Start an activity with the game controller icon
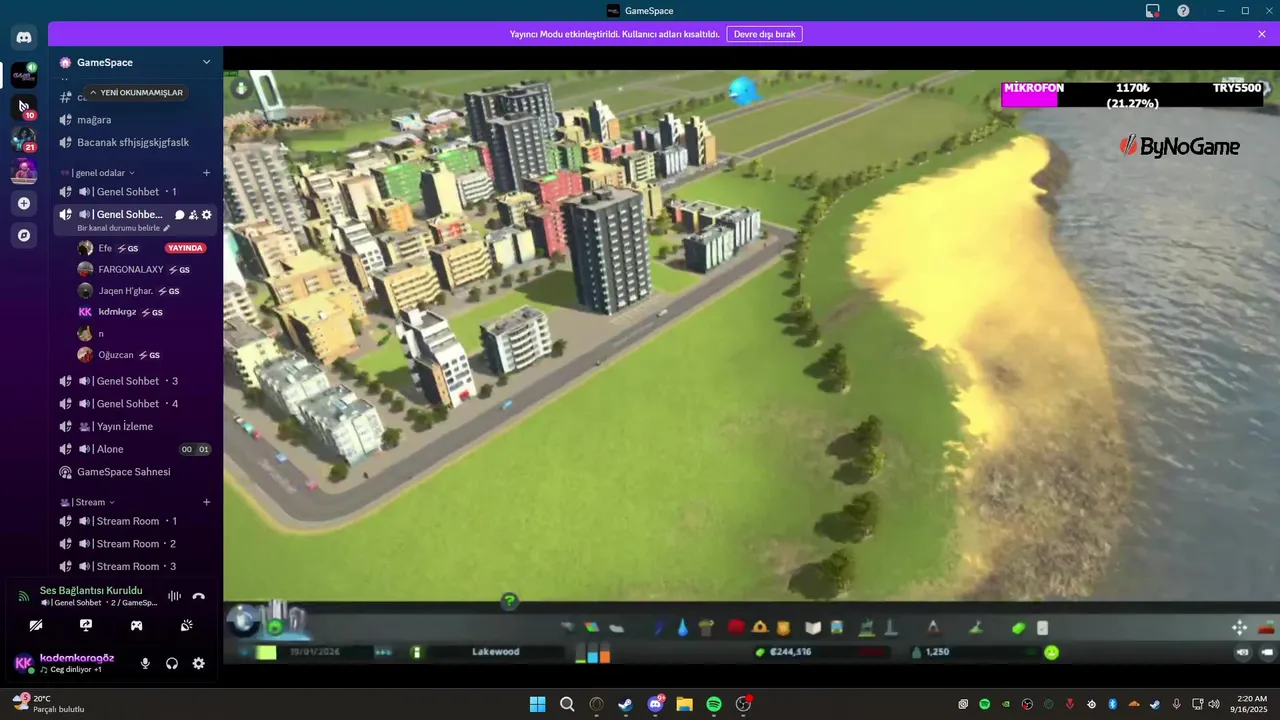 coord(136,625)
